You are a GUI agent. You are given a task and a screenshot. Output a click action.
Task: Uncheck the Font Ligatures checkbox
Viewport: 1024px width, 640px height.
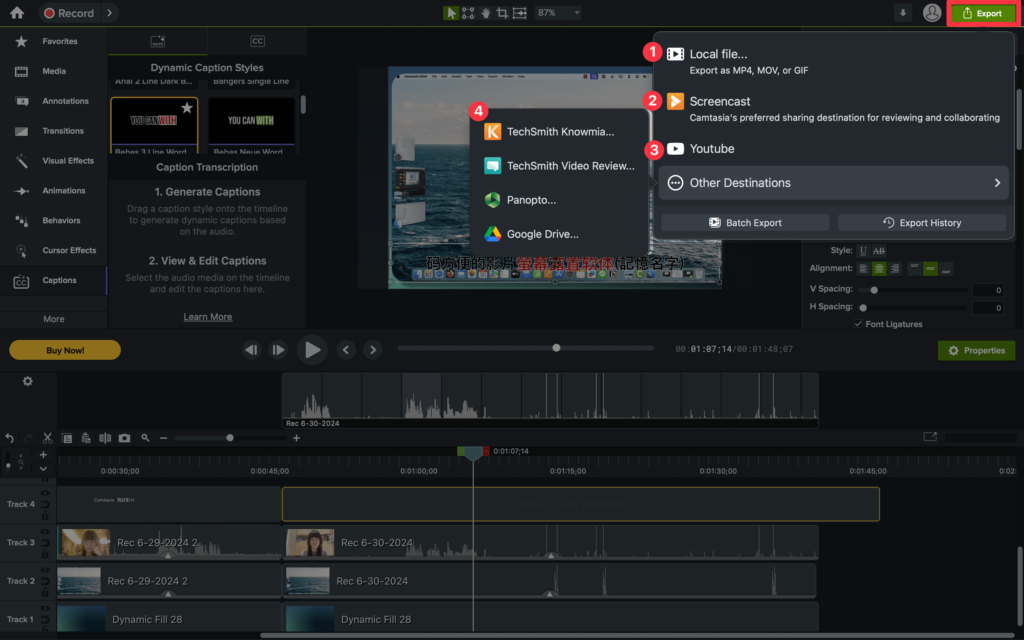(x=858, y=324)
